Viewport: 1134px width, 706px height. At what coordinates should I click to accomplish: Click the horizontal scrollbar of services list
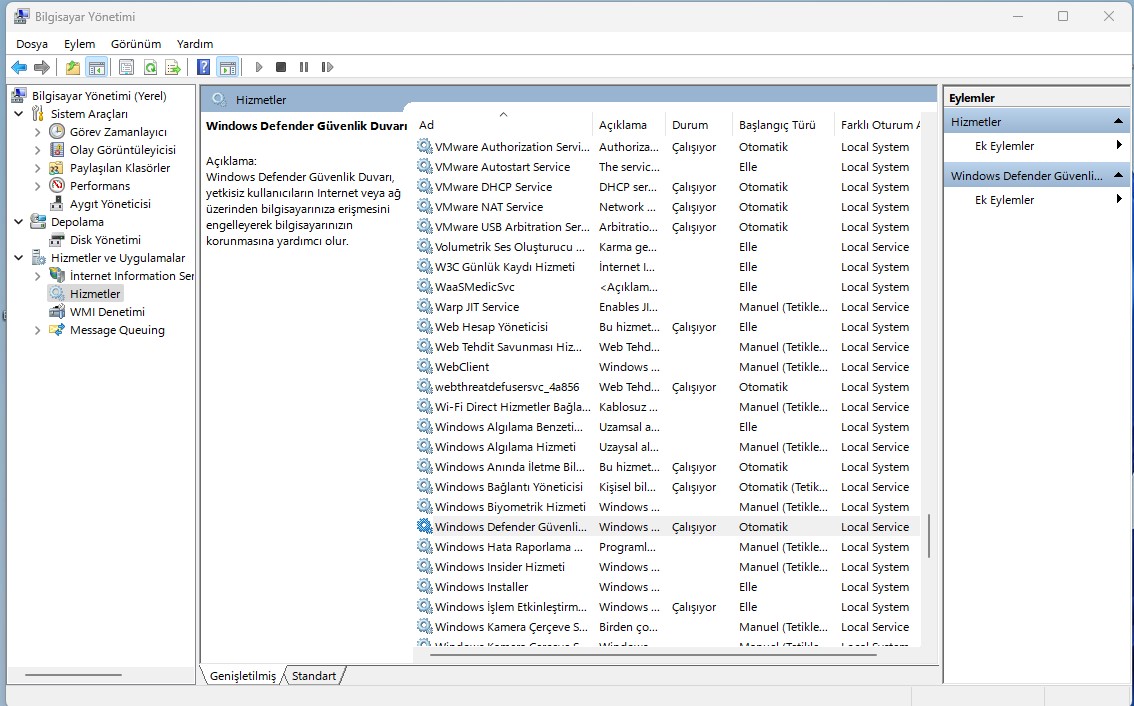tap(653, 655)
